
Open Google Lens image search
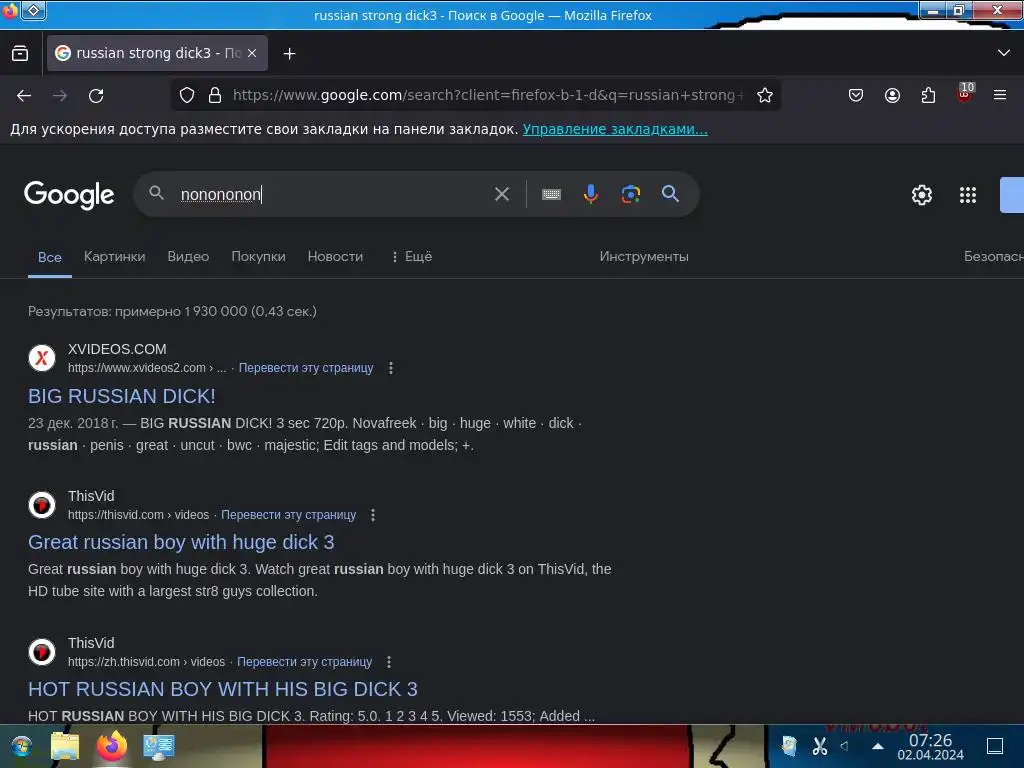coord(630,194)
